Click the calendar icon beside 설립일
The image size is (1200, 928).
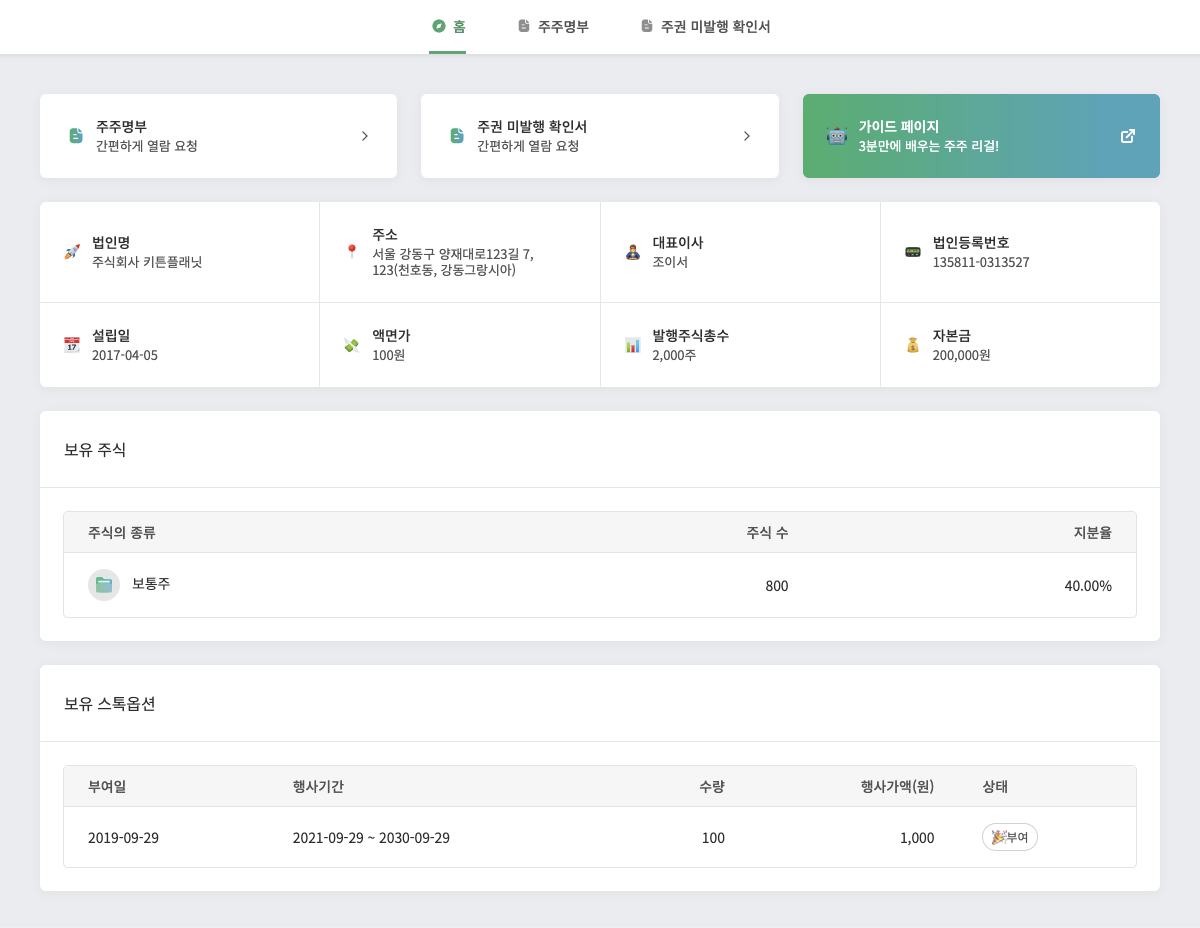click(x=72, y=345)
